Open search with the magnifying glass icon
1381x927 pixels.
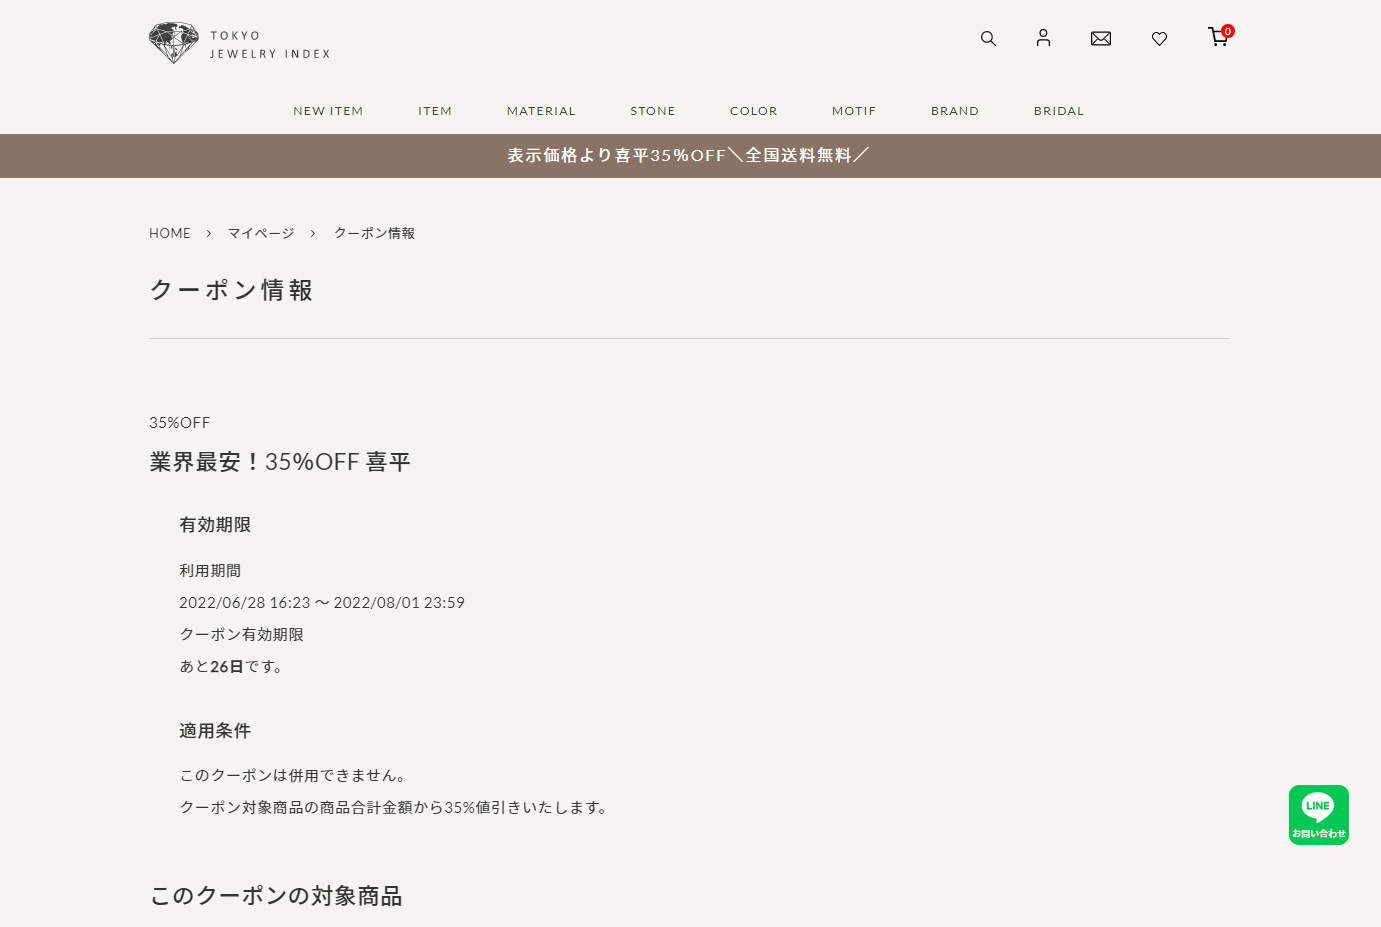point(988,39)
